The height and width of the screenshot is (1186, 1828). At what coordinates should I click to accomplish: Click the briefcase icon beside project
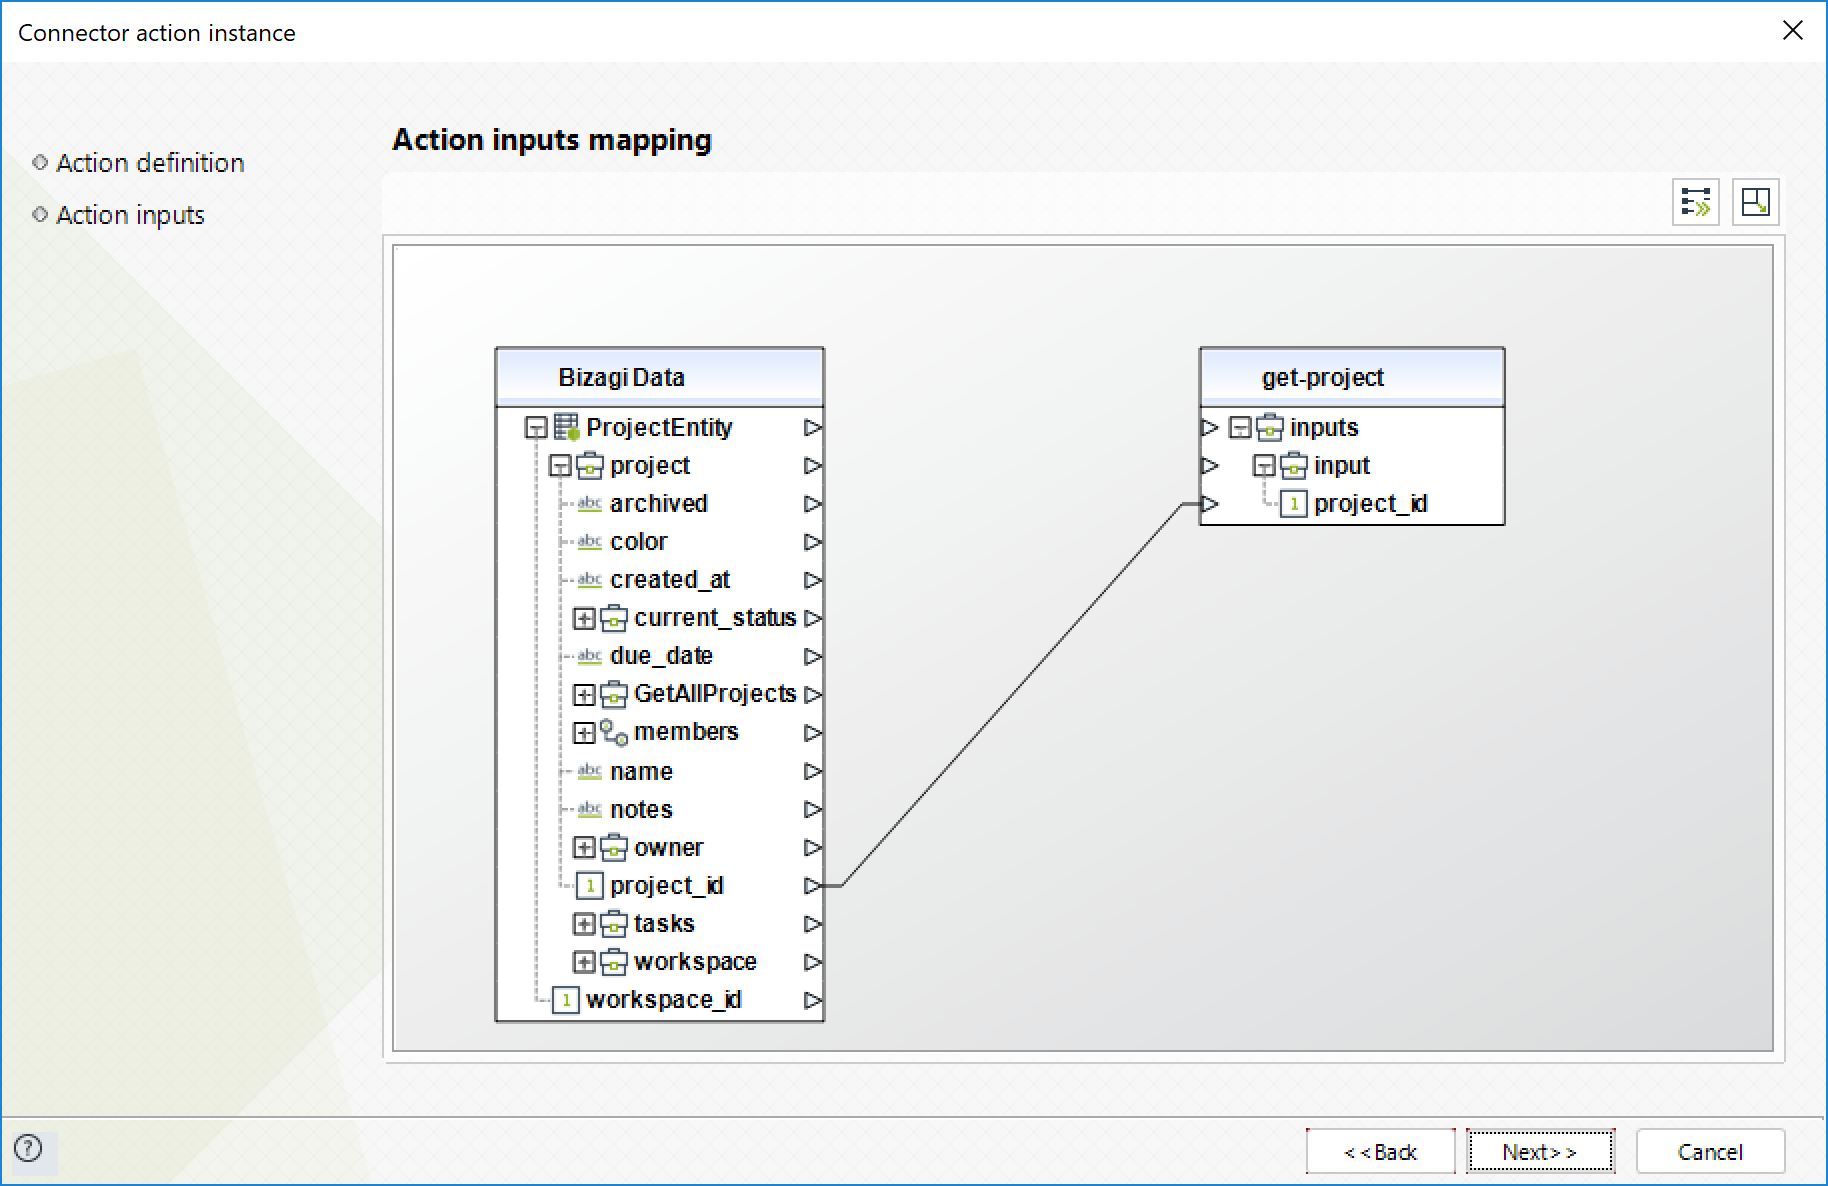(590, 465)
